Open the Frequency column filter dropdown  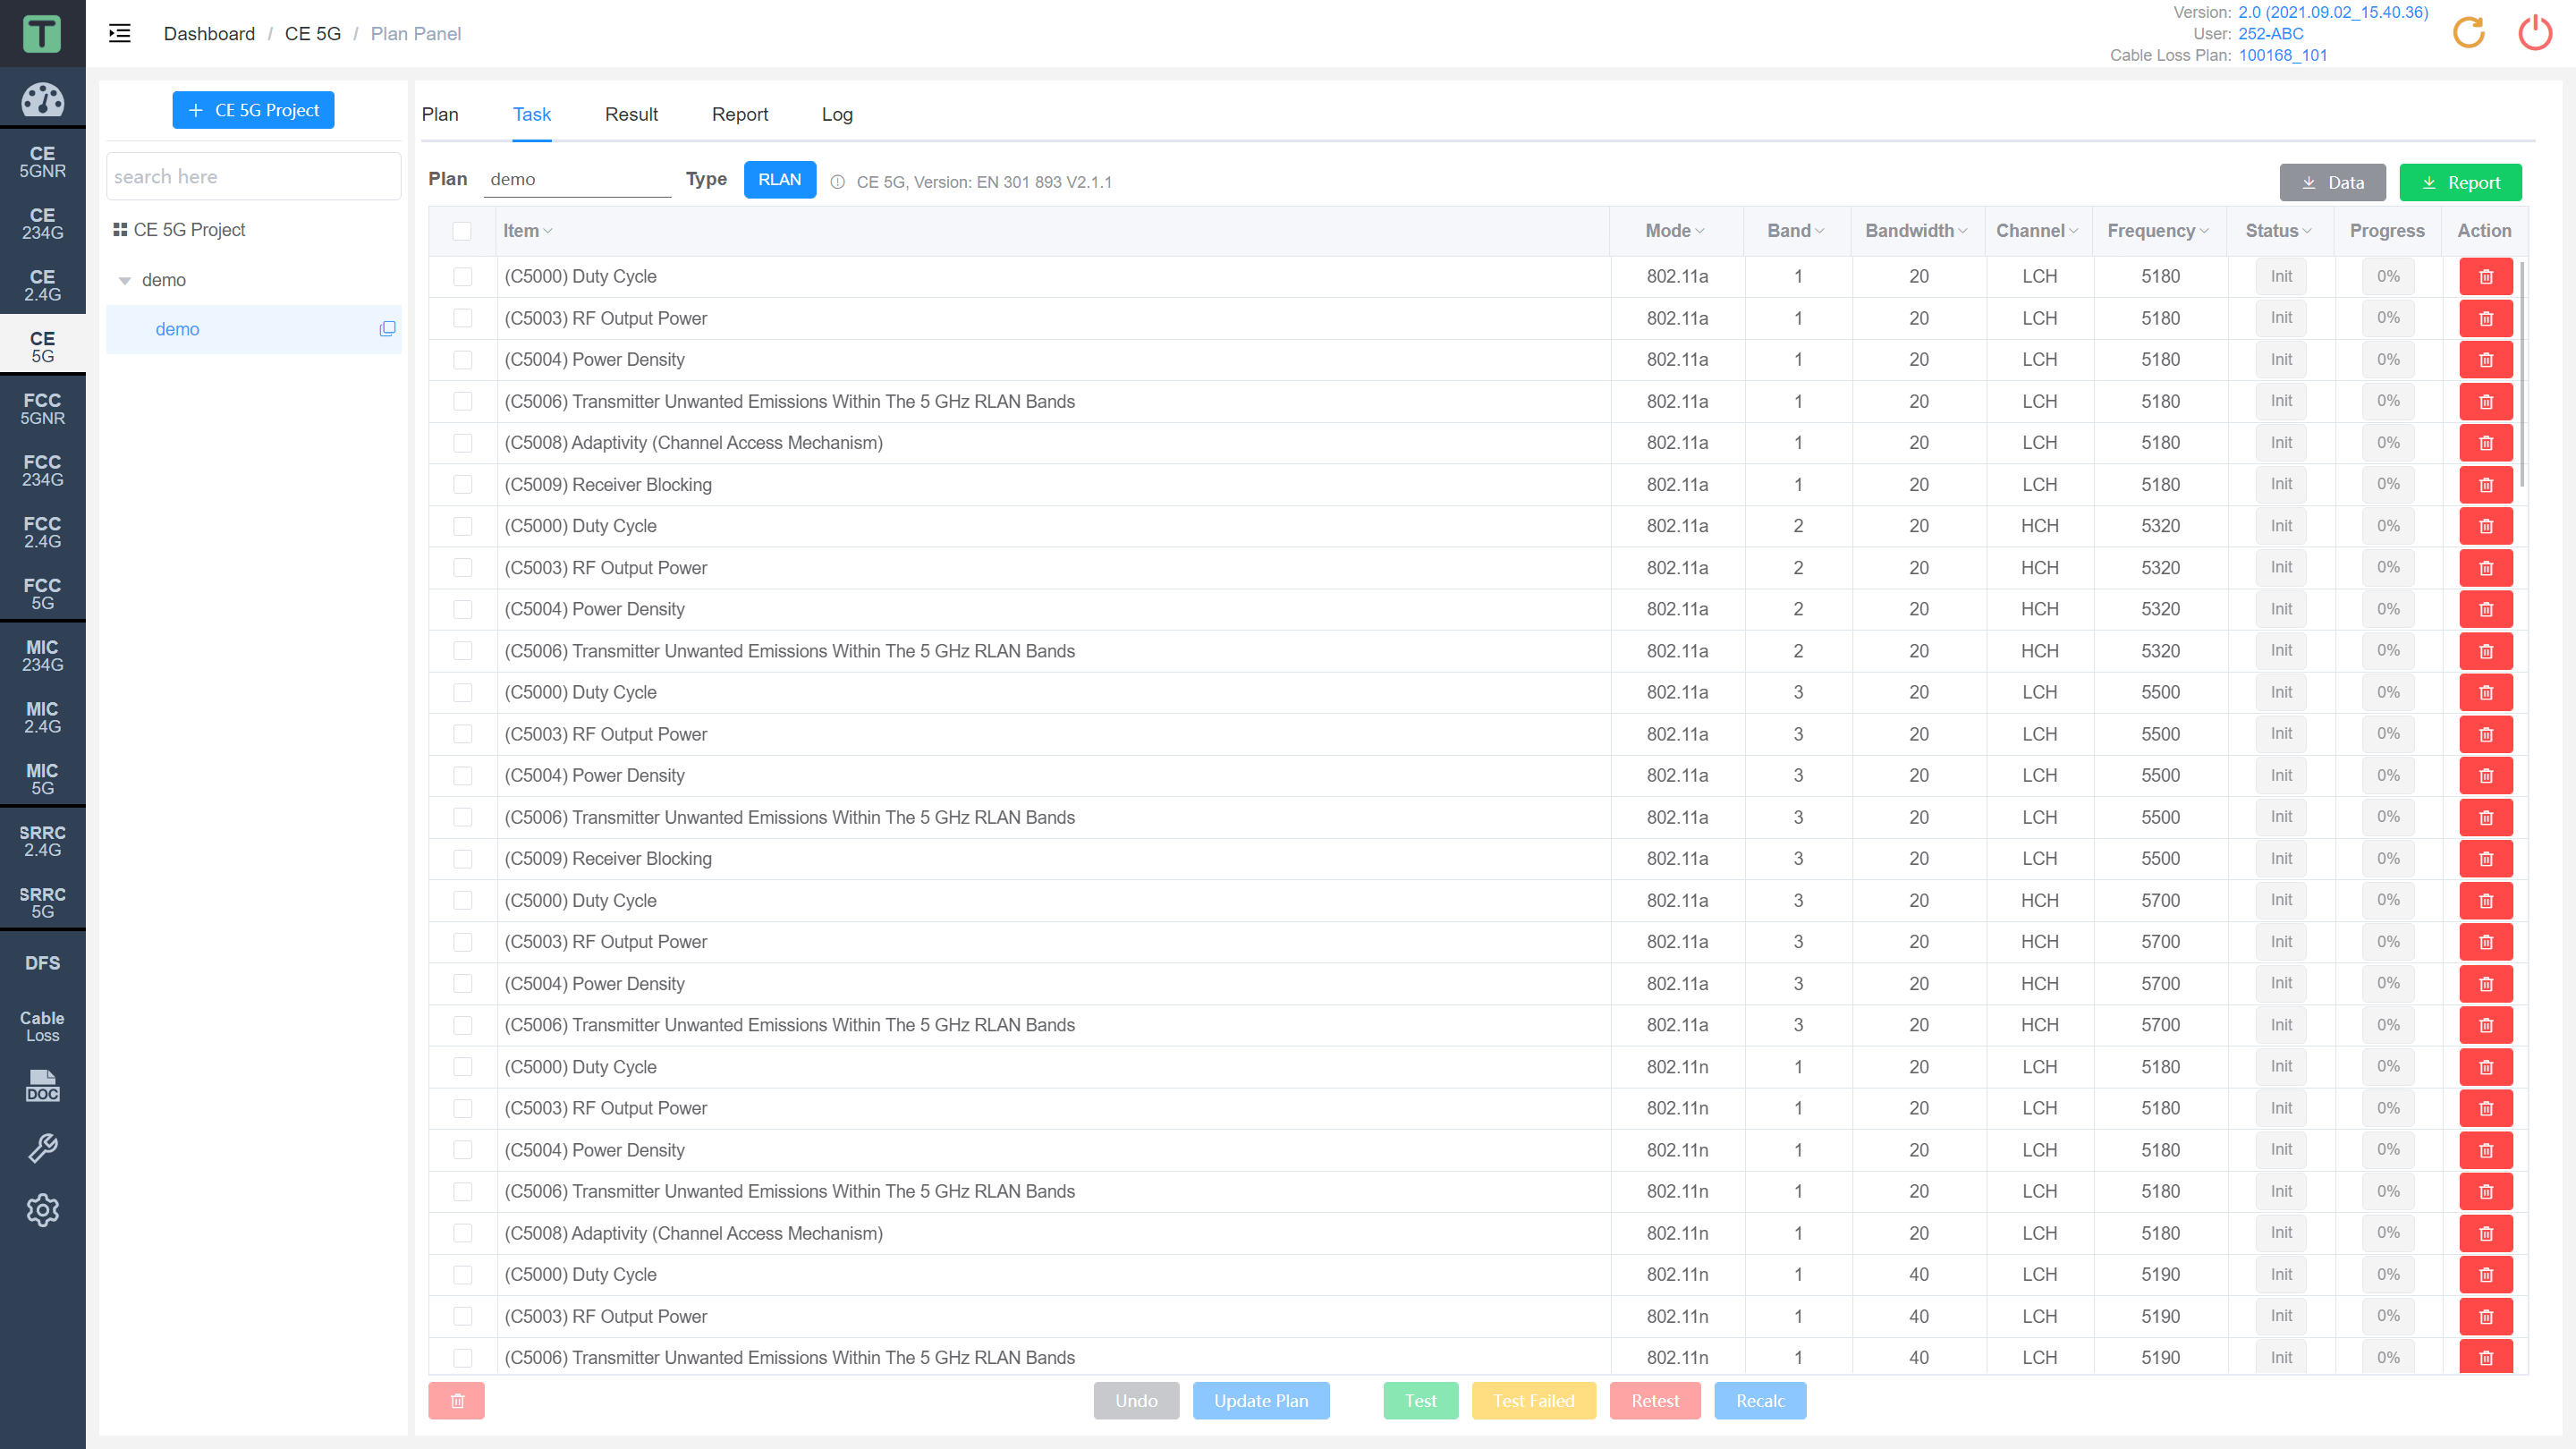(2204, 231)
